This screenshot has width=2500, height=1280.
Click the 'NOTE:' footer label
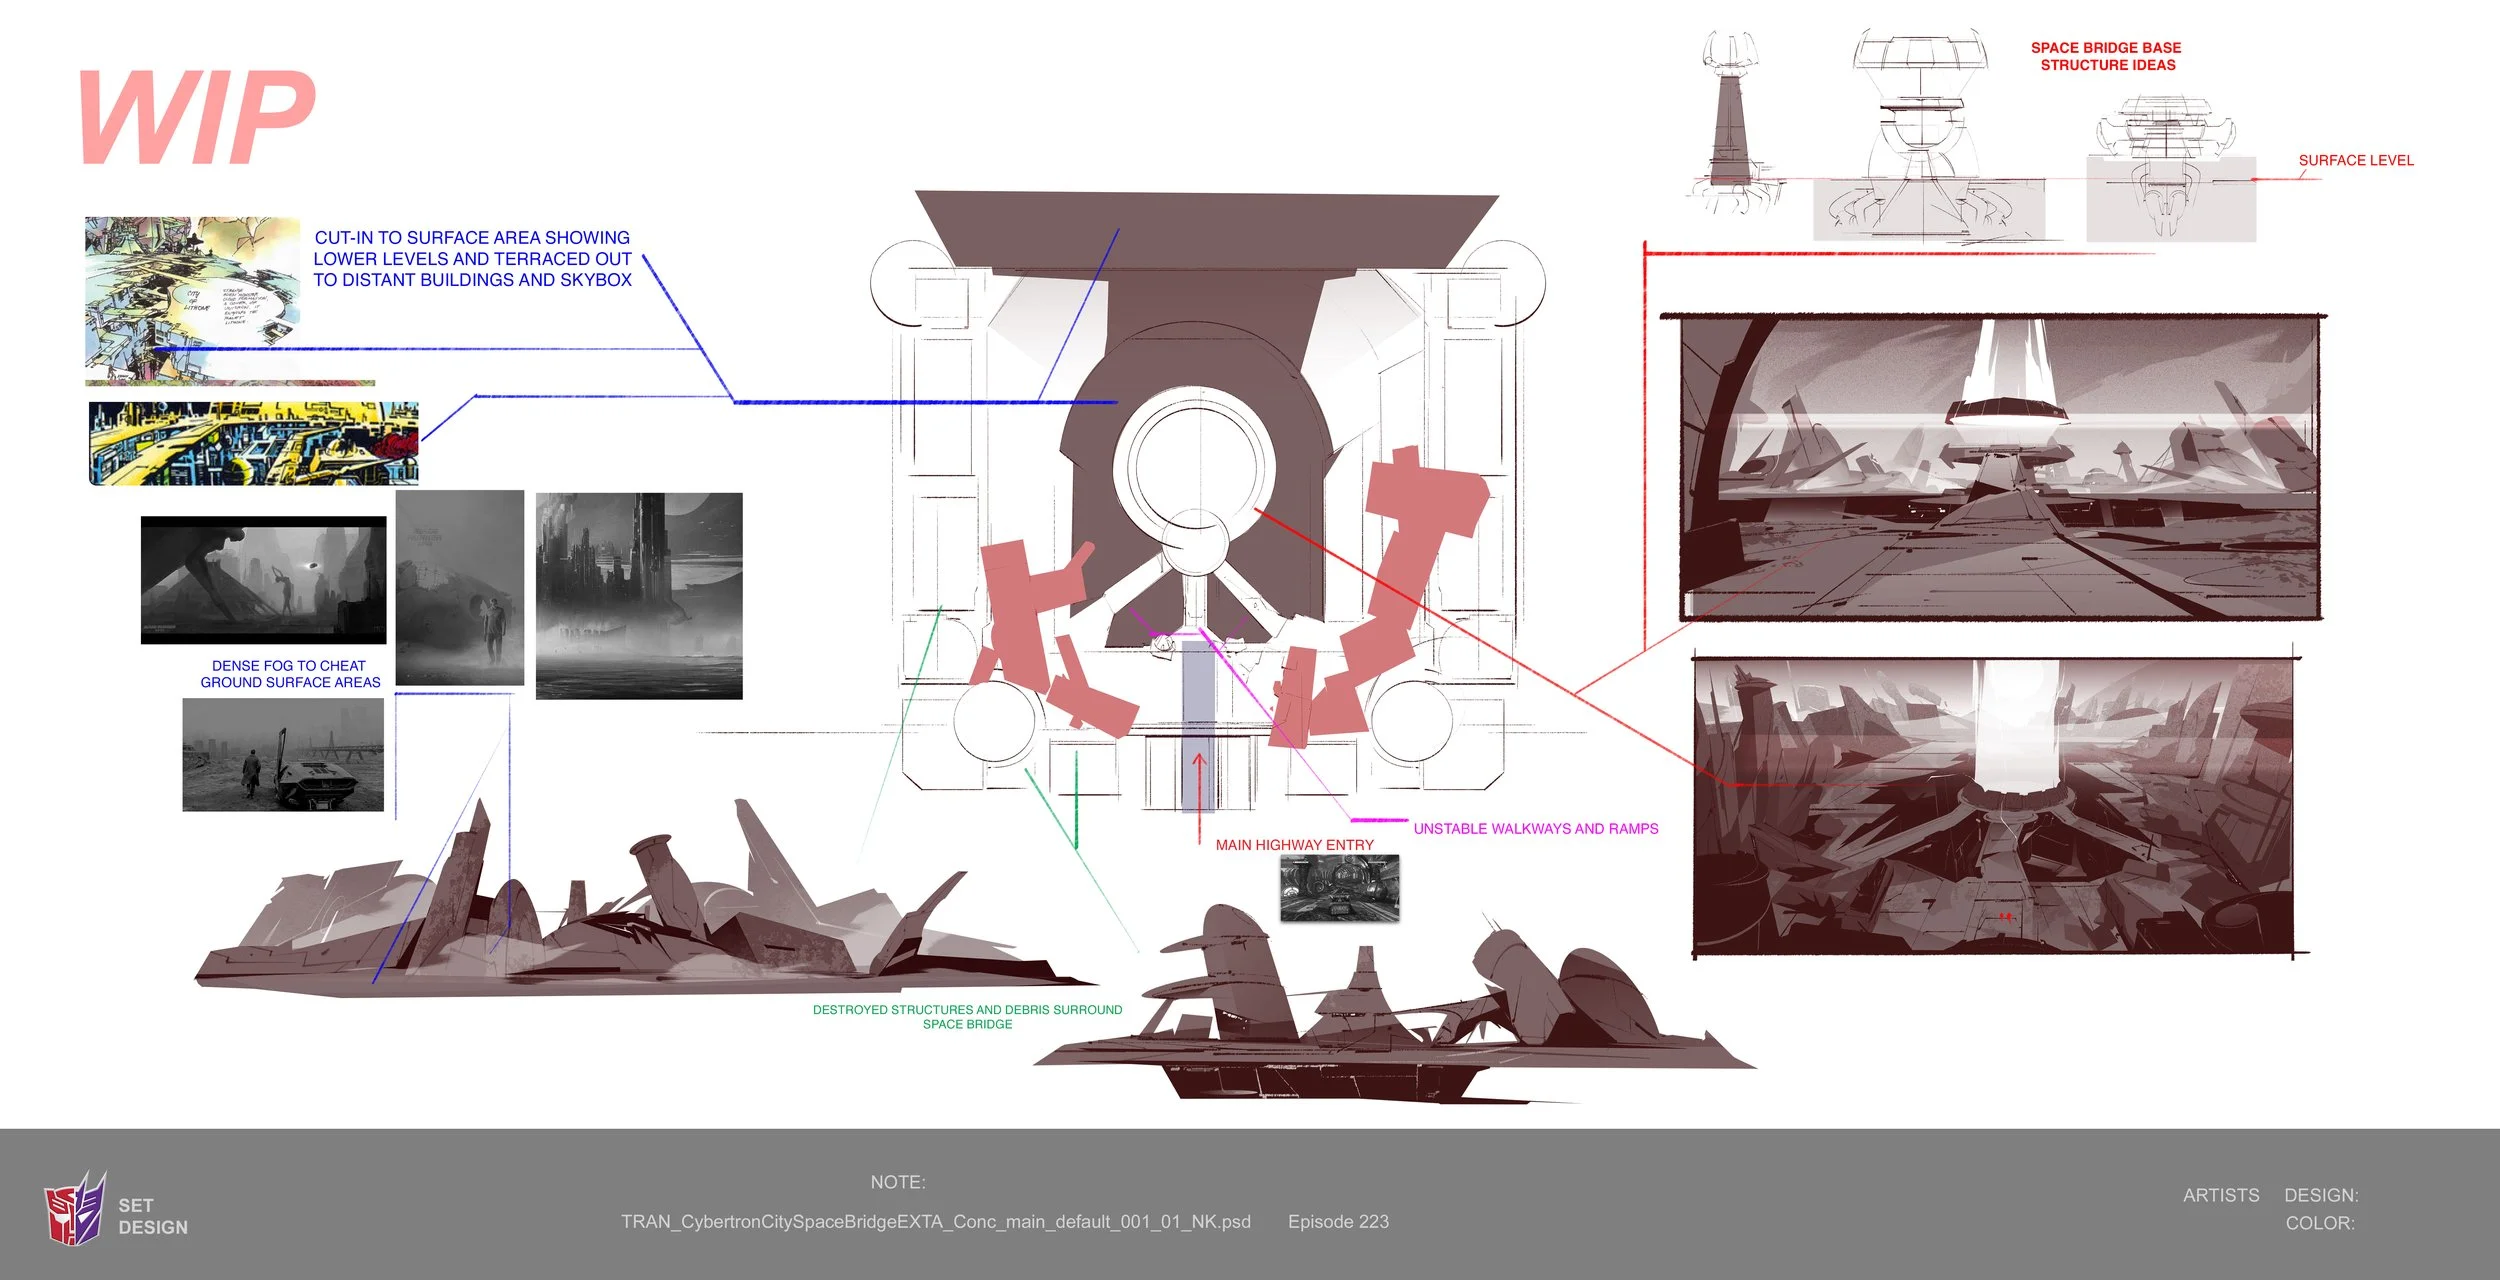[898, 1183]
